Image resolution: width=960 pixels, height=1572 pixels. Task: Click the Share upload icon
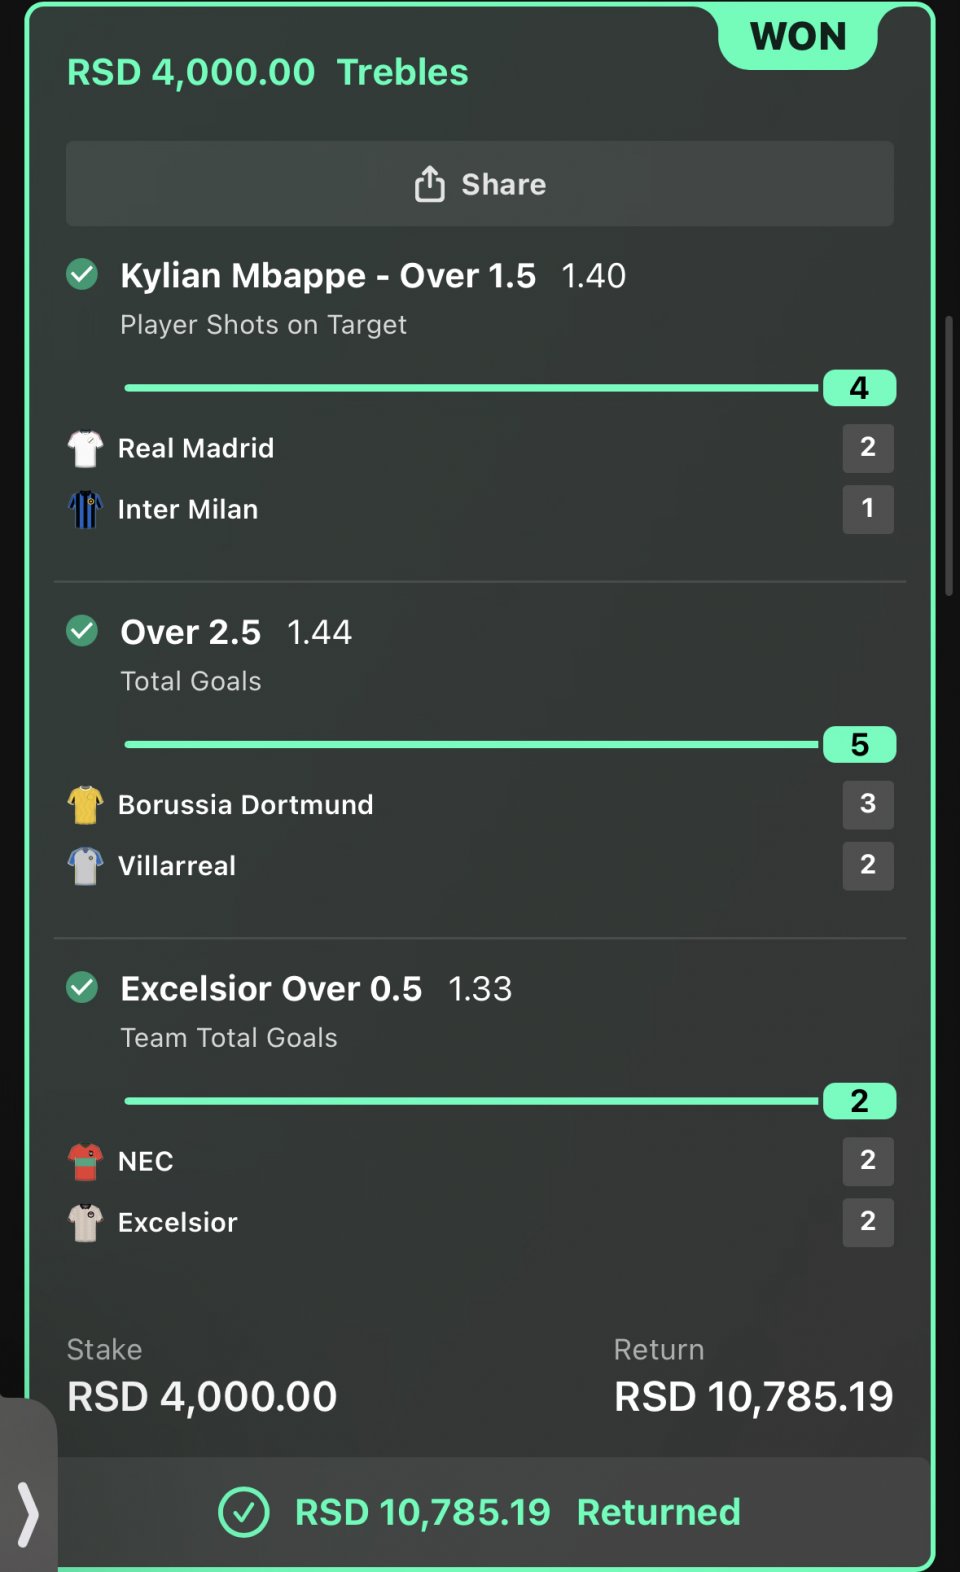430,184
